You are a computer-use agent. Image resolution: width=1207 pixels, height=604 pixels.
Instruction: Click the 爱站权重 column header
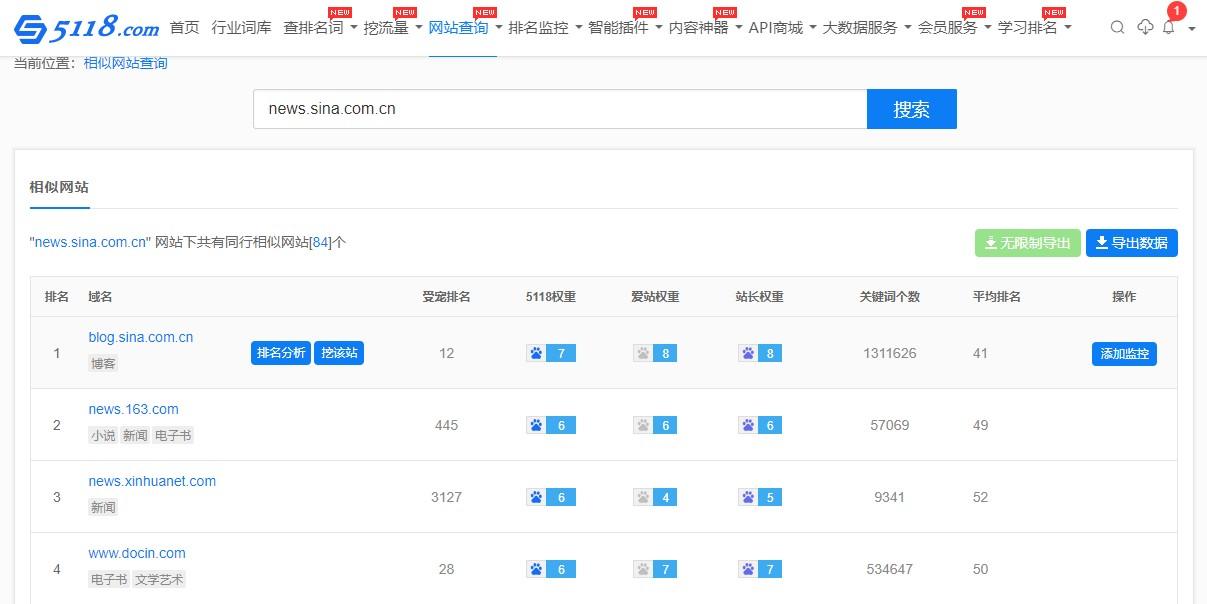[655, 297]
